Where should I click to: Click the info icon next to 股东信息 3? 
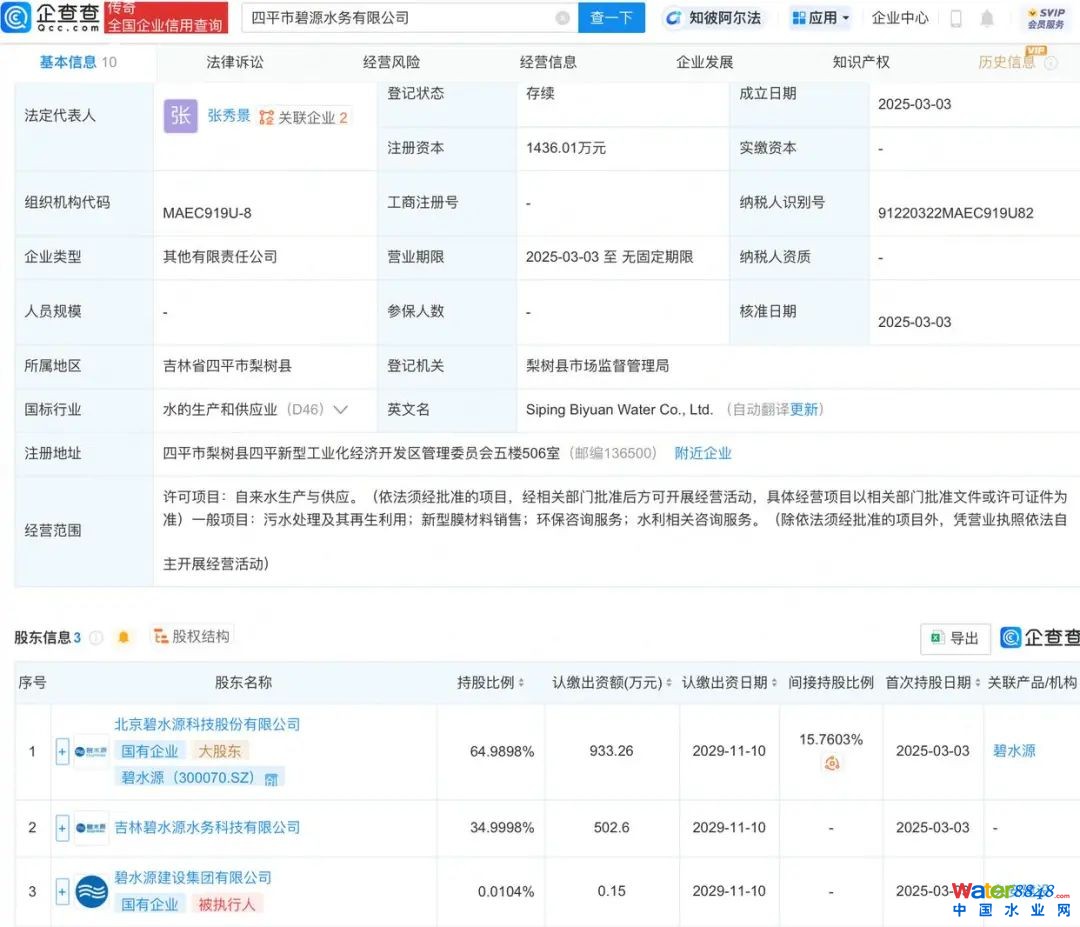[x=97, y=637]
